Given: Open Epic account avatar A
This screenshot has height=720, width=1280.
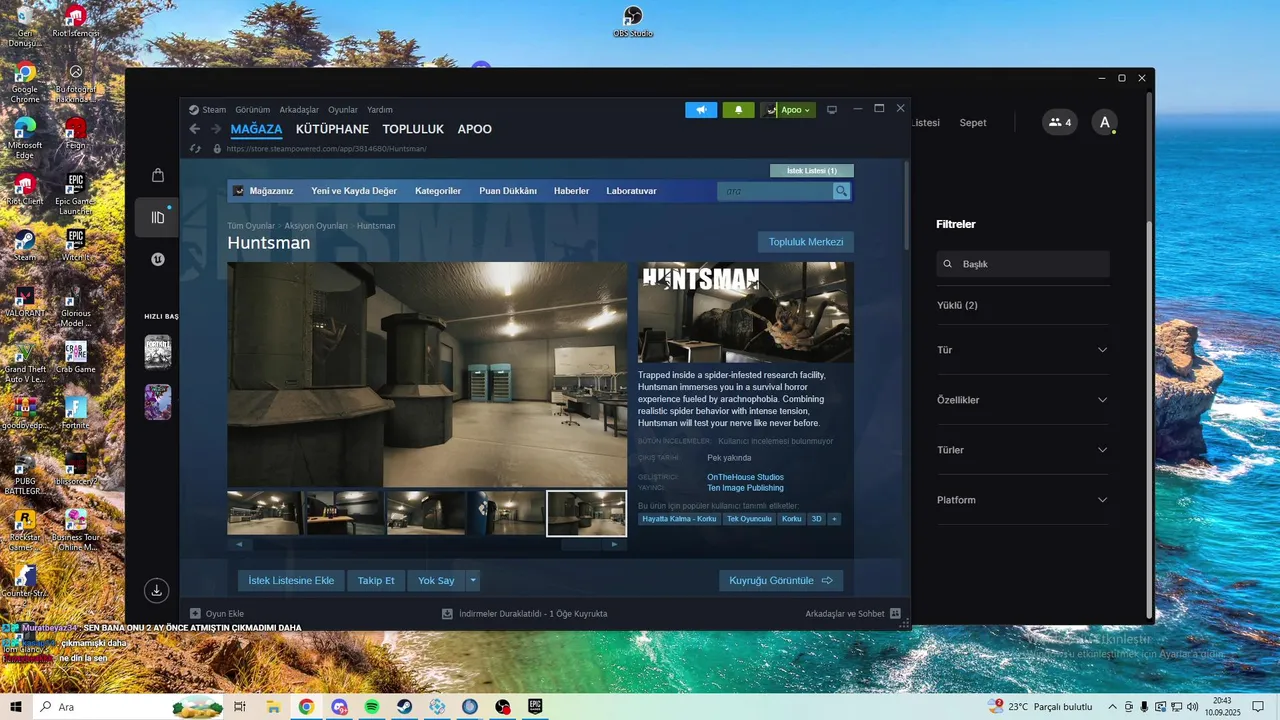Looking at the screenshot, I should (1104, 123).
